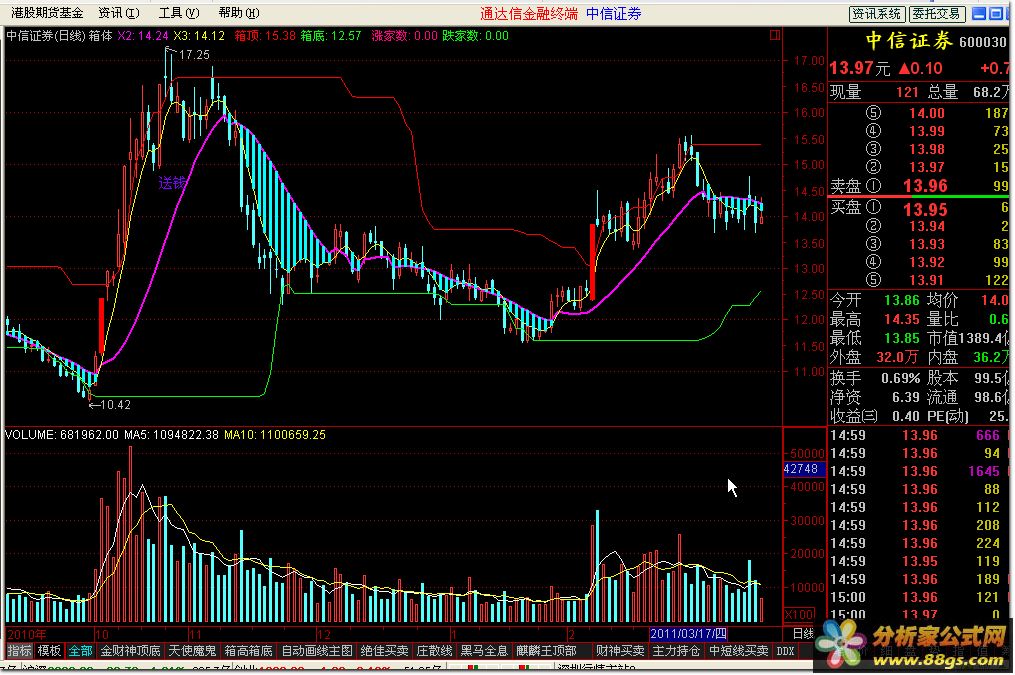Image resolution: width=1015 pixels, height=675 pixels.
Task: Switch to 天使魔鬼 indicator tab
Action: coord(192,650)
